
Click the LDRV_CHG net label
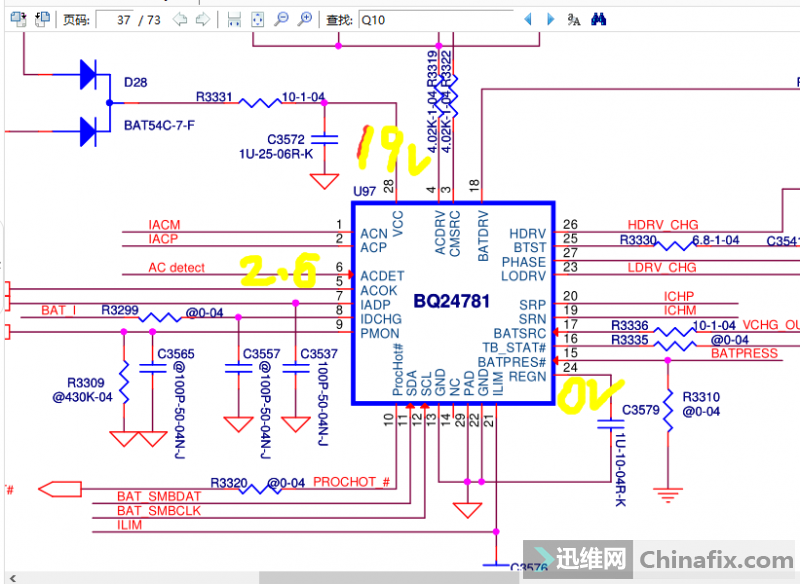[x=662, y=268]
